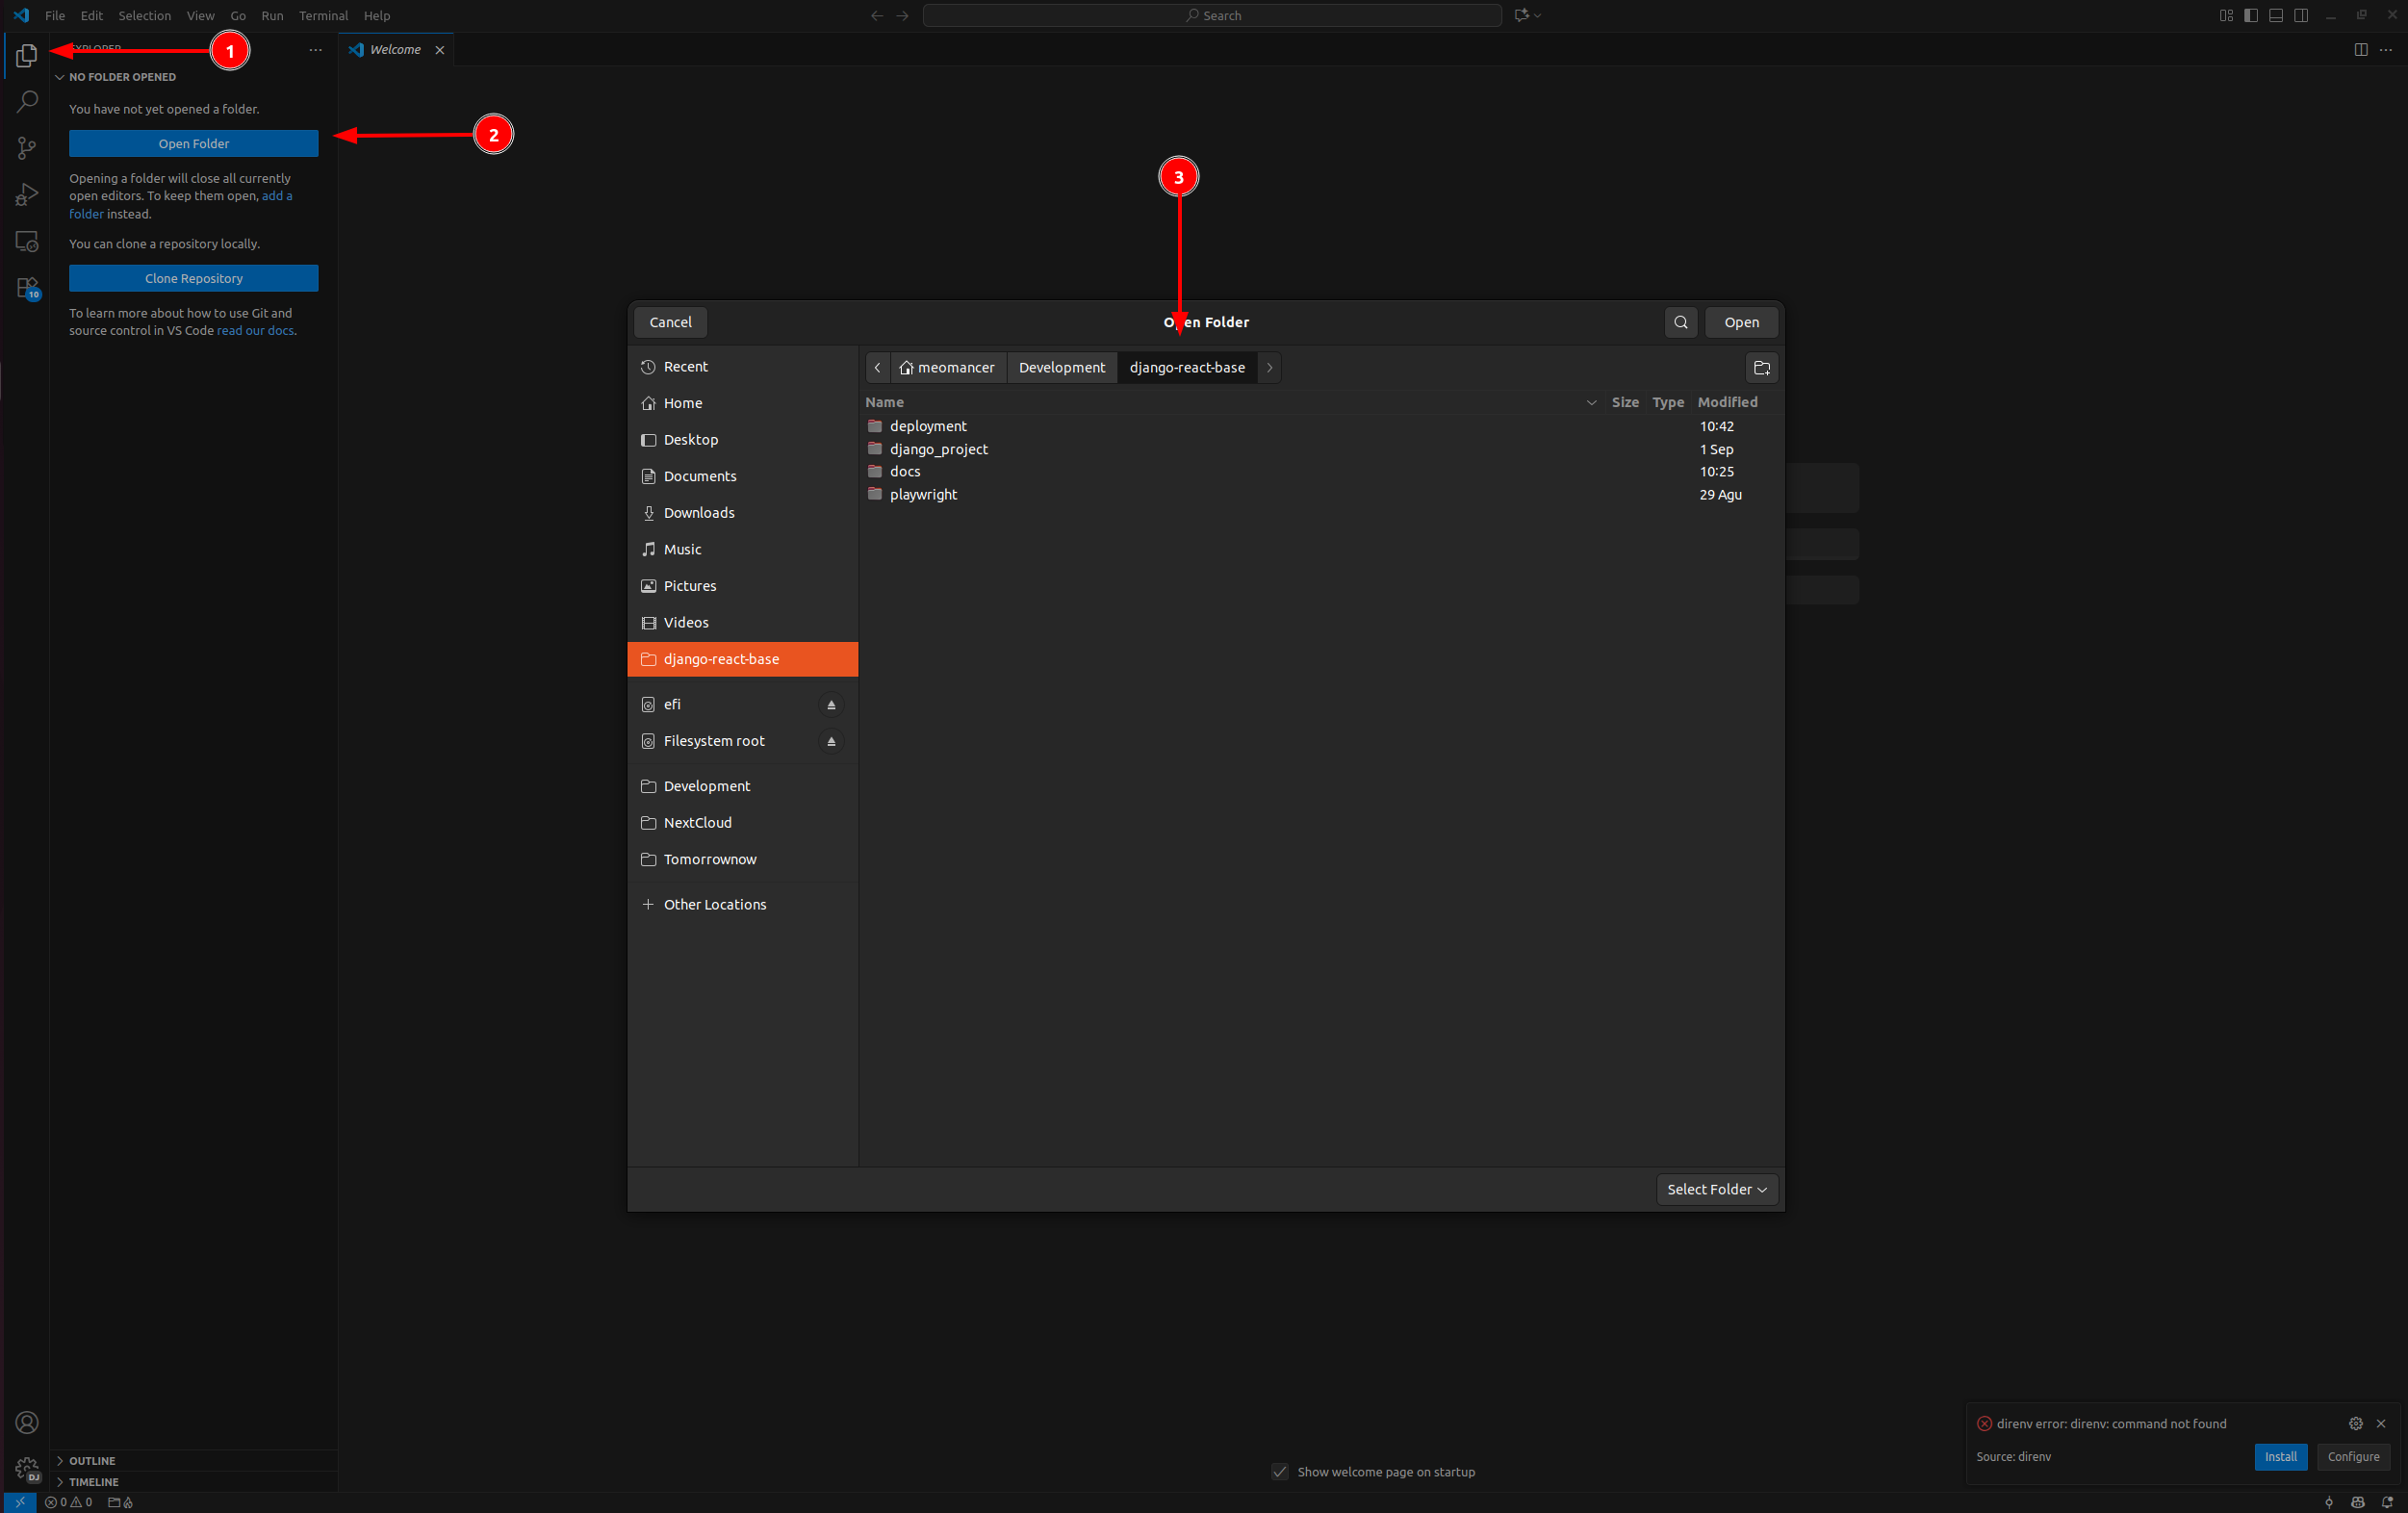Toggle Show welcome page on startup checkbox

click(x=1279, y=1471)
